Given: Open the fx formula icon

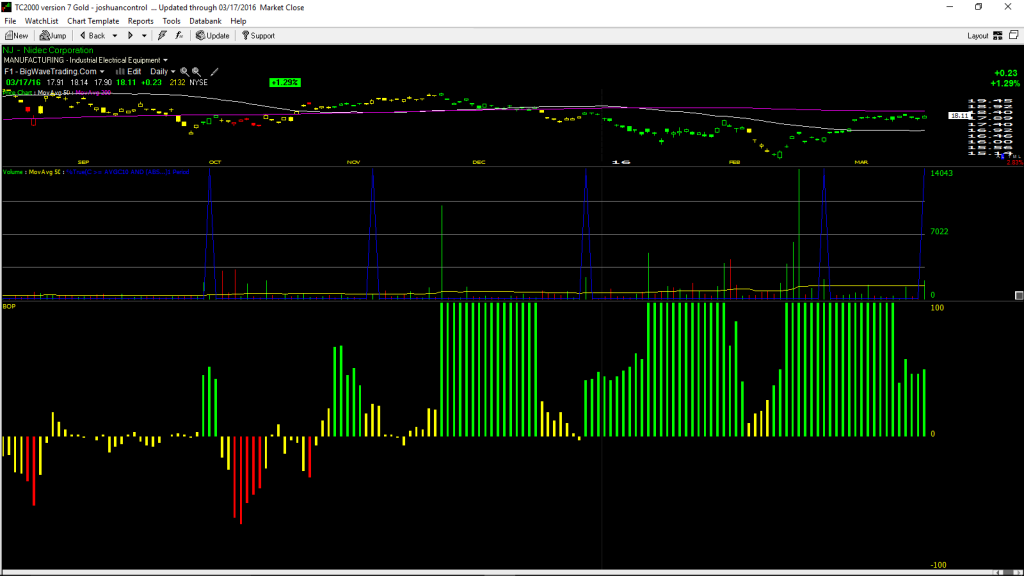Looking at the screenshot, I should click(179, 36).
